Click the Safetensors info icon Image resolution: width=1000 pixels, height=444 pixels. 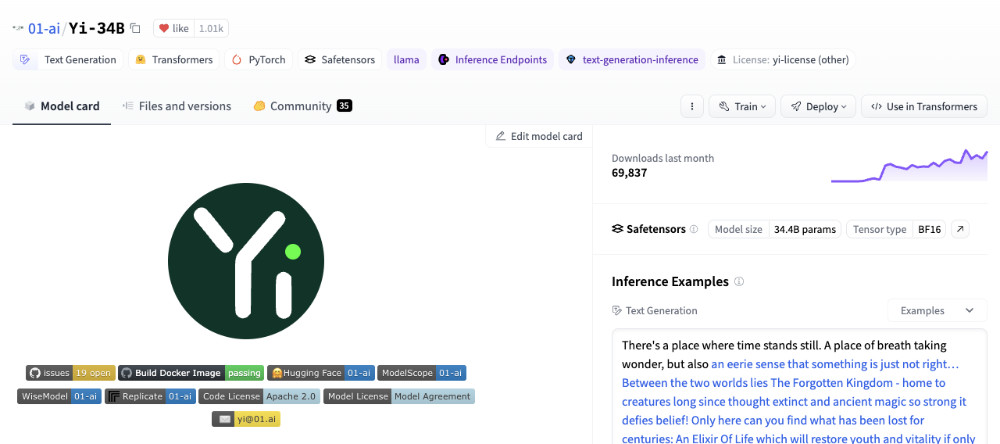click(x=694, y=229)
